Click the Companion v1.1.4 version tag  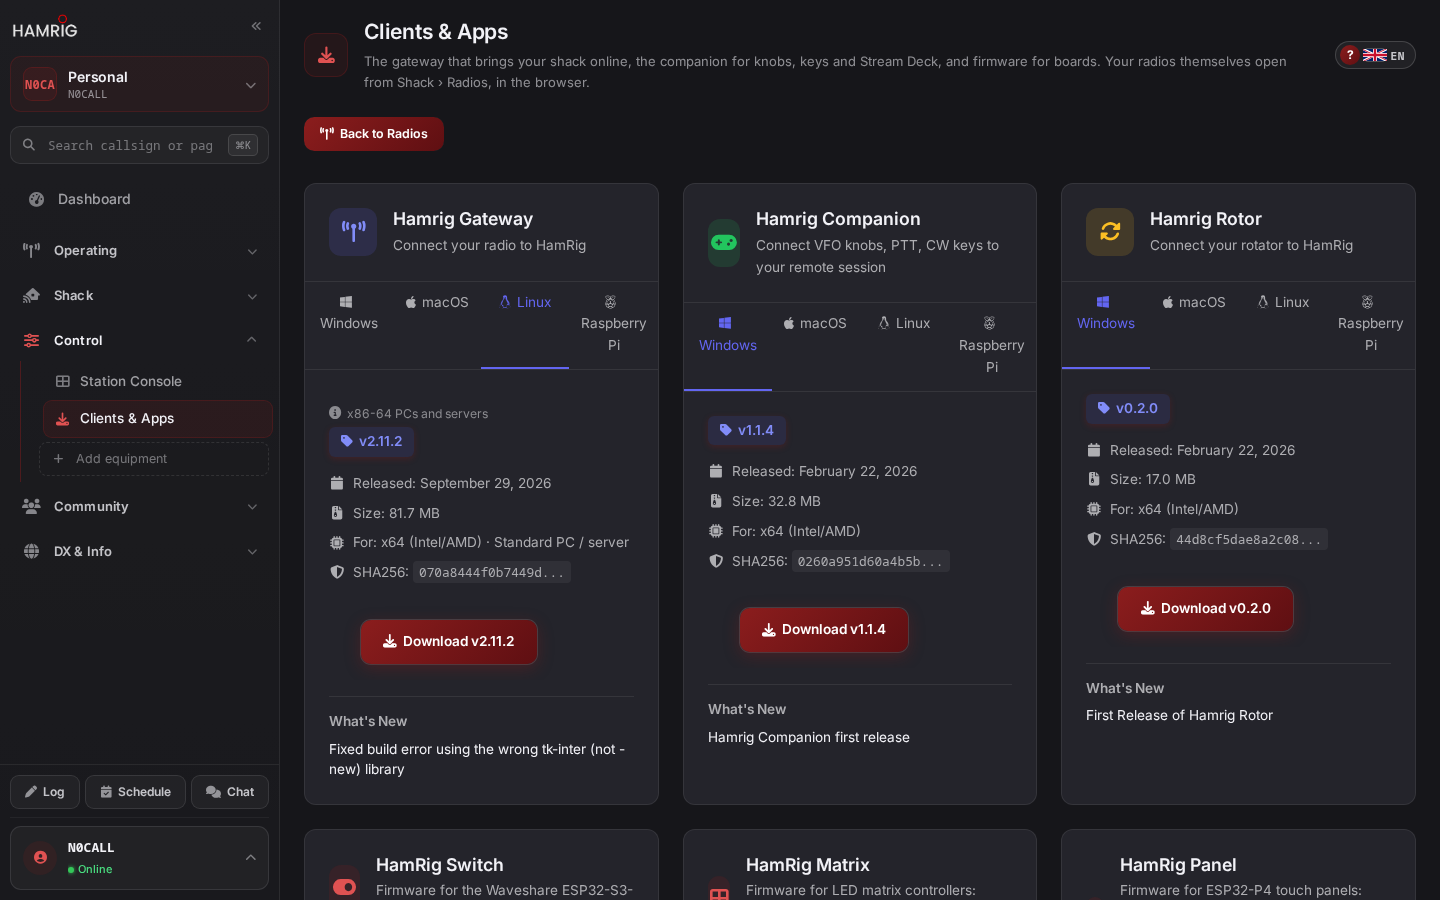(747, 430)
